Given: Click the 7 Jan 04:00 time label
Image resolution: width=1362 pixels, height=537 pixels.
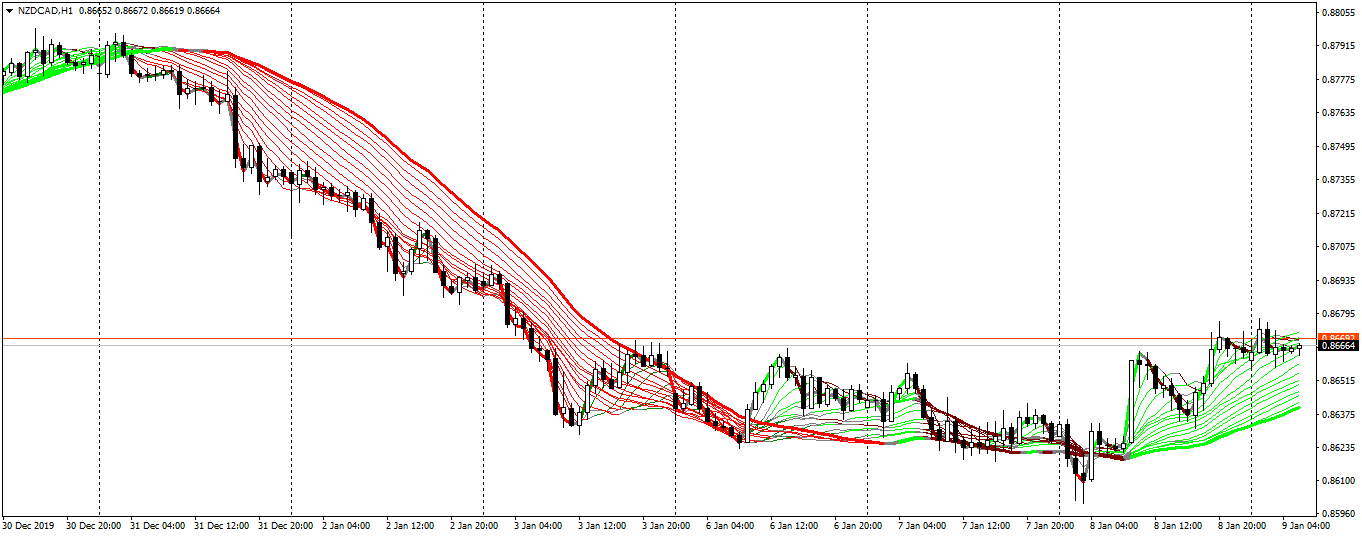Looking at the screenshot, I should [923, 524].
